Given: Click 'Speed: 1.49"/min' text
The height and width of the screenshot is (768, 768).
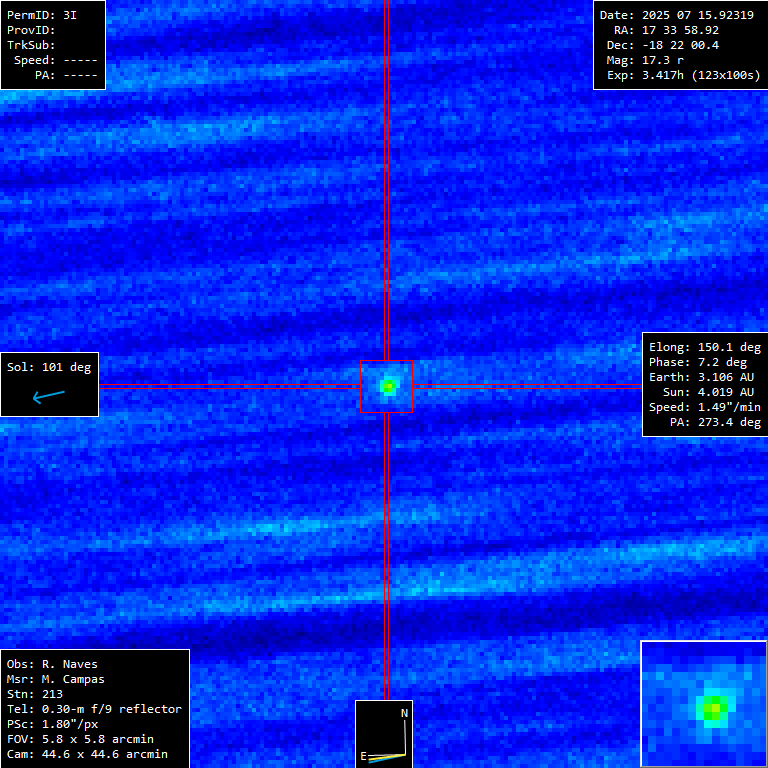Looking at the screenshot, I should click(705, 407).
